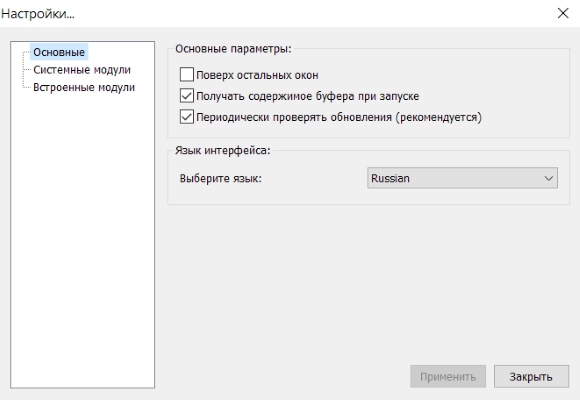Select the Основные settings category

(x=59, y=52)
